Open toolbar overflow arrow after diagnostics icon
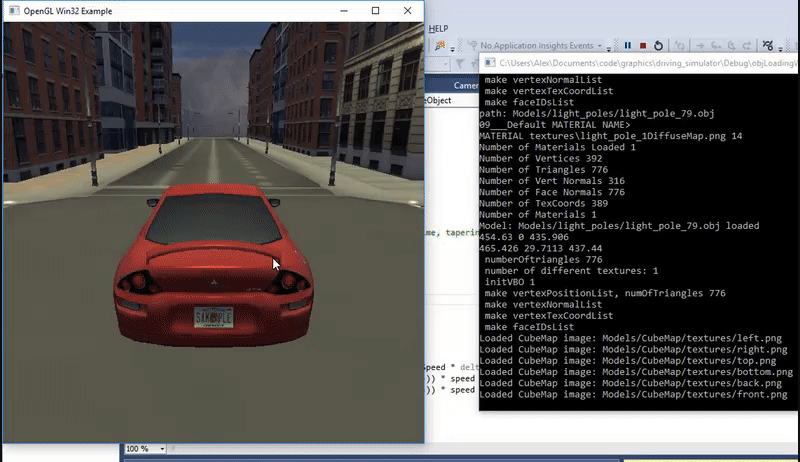The width and height of the screenshot is (800, 462). click(452, 49)
